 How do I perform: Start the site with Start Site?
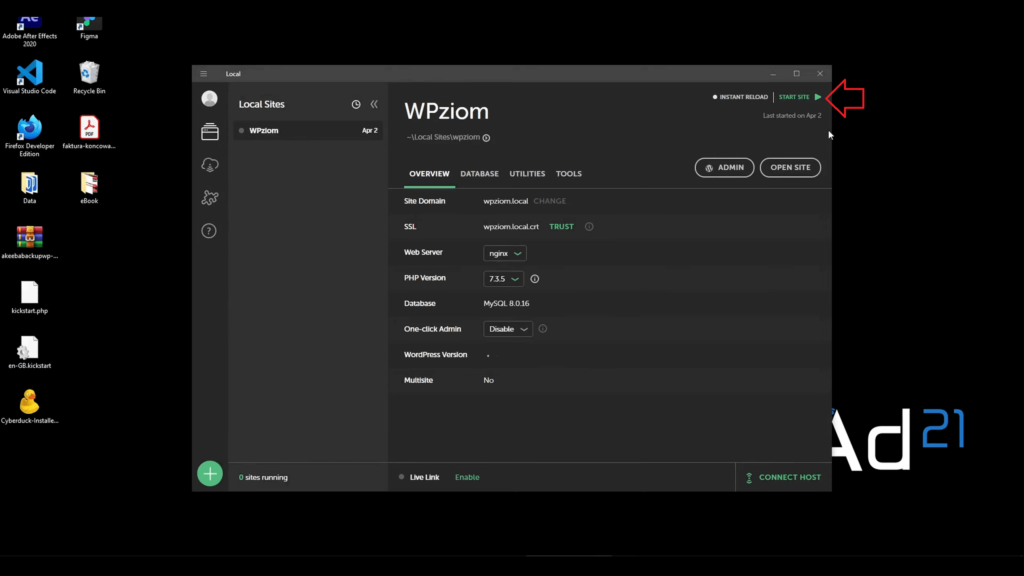pyautogui.click(x=800, y=97)
